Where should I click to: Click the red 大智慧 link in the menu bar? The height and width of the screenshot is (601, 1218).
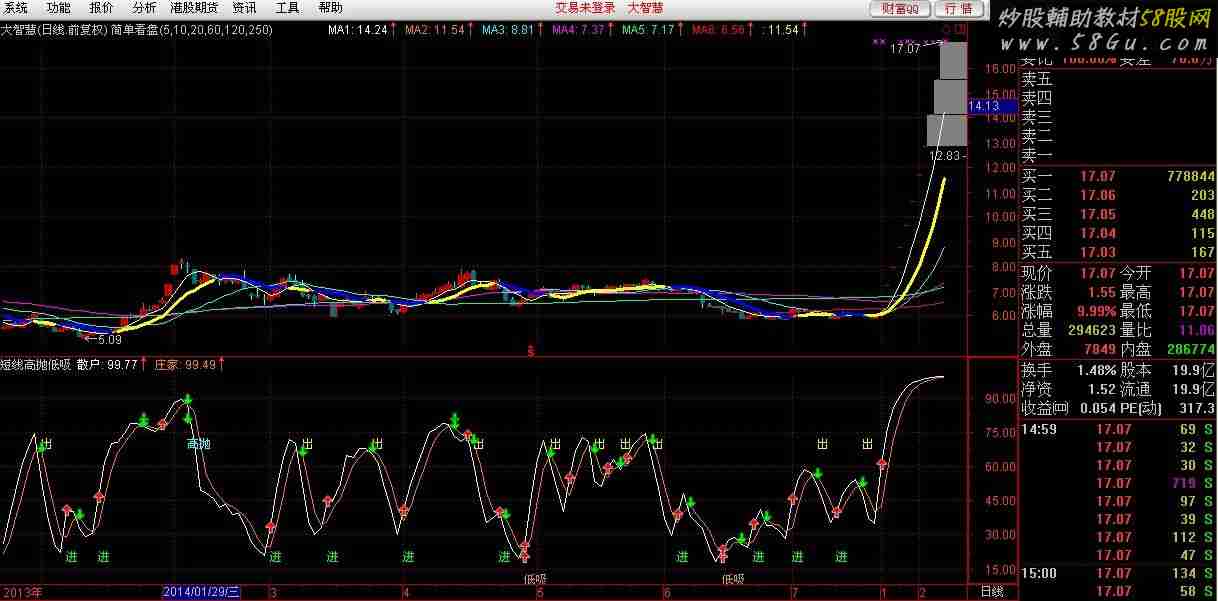tap(645, 8)
